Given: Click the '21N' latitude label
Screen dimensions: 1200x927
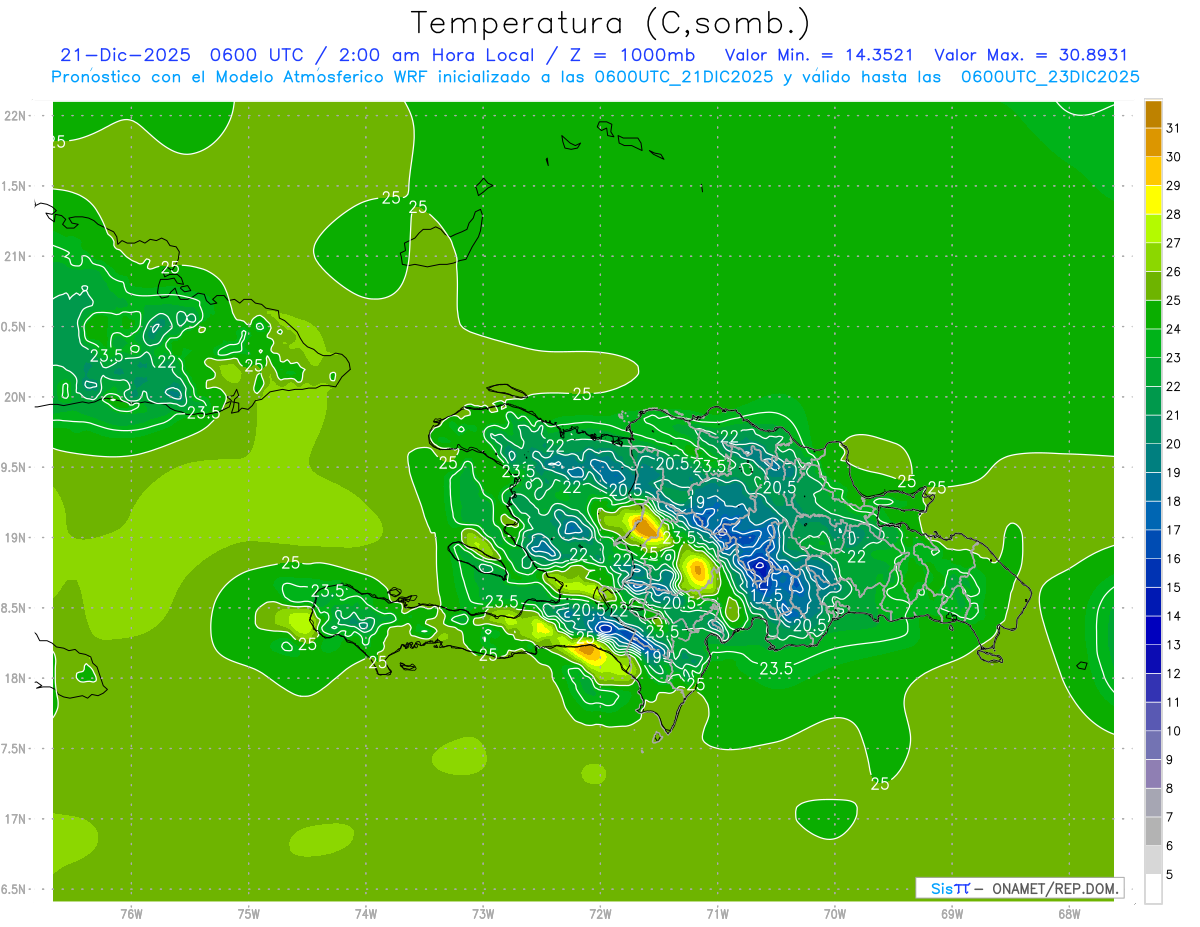Looking at the screenshot, I should [x=15, y=257].
